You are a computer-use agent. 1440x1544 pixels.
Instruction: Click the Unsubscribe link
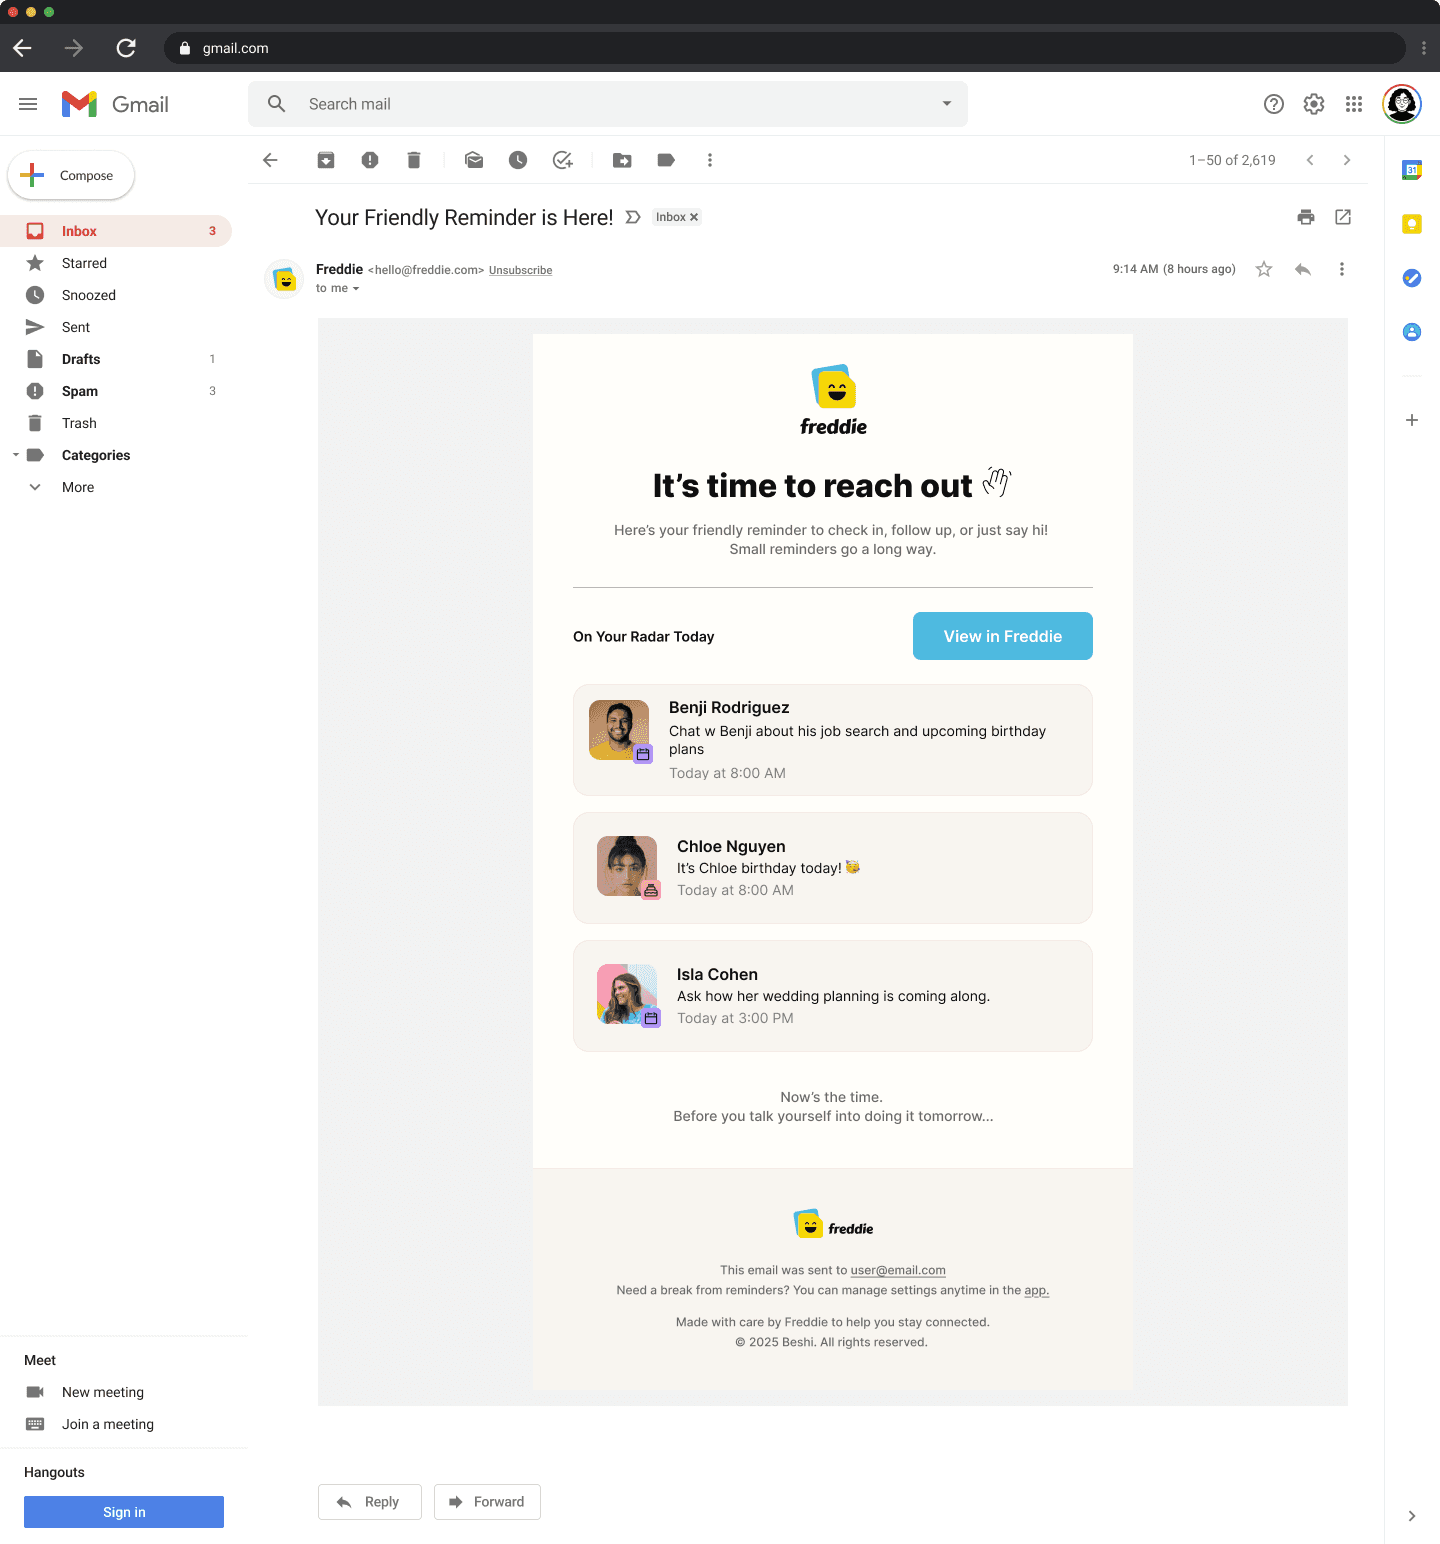coord(520,270)
